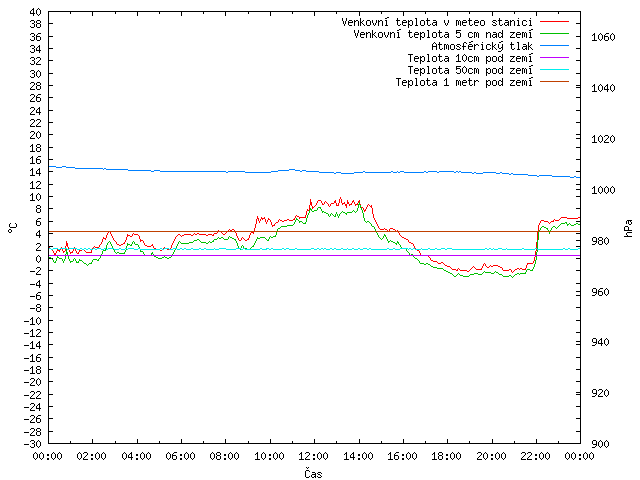Click the -10 °C axis value
Screen dimensions: 640x480
click(33, 321)
